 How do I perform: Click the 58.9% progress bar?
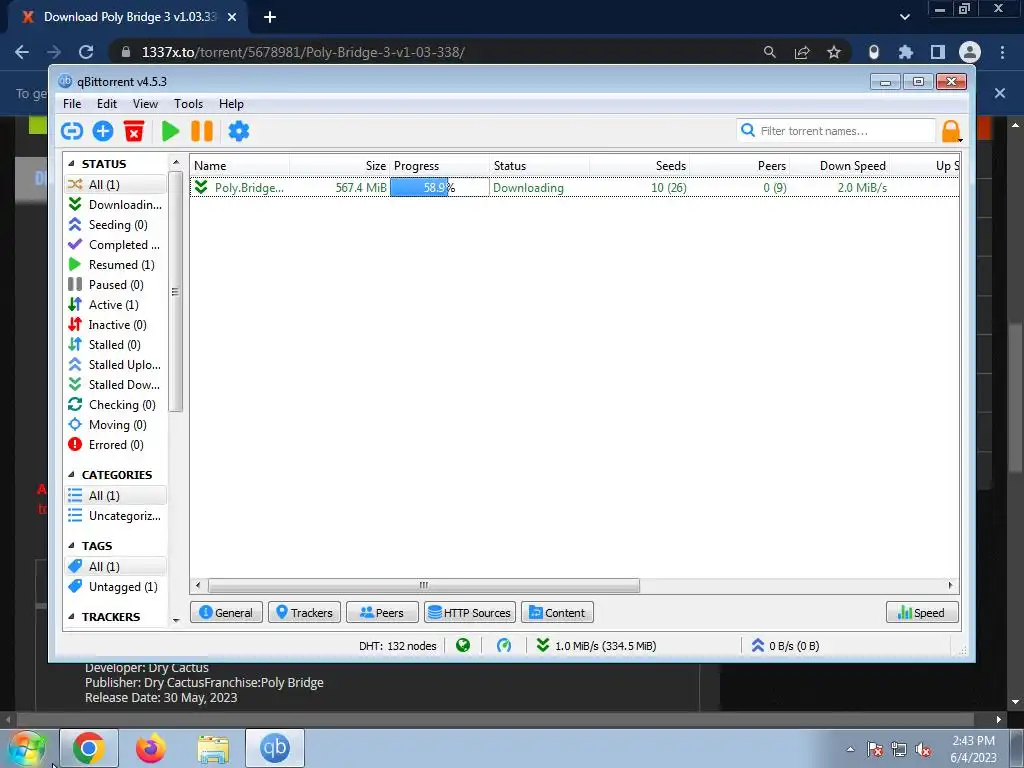pos(439,187)
